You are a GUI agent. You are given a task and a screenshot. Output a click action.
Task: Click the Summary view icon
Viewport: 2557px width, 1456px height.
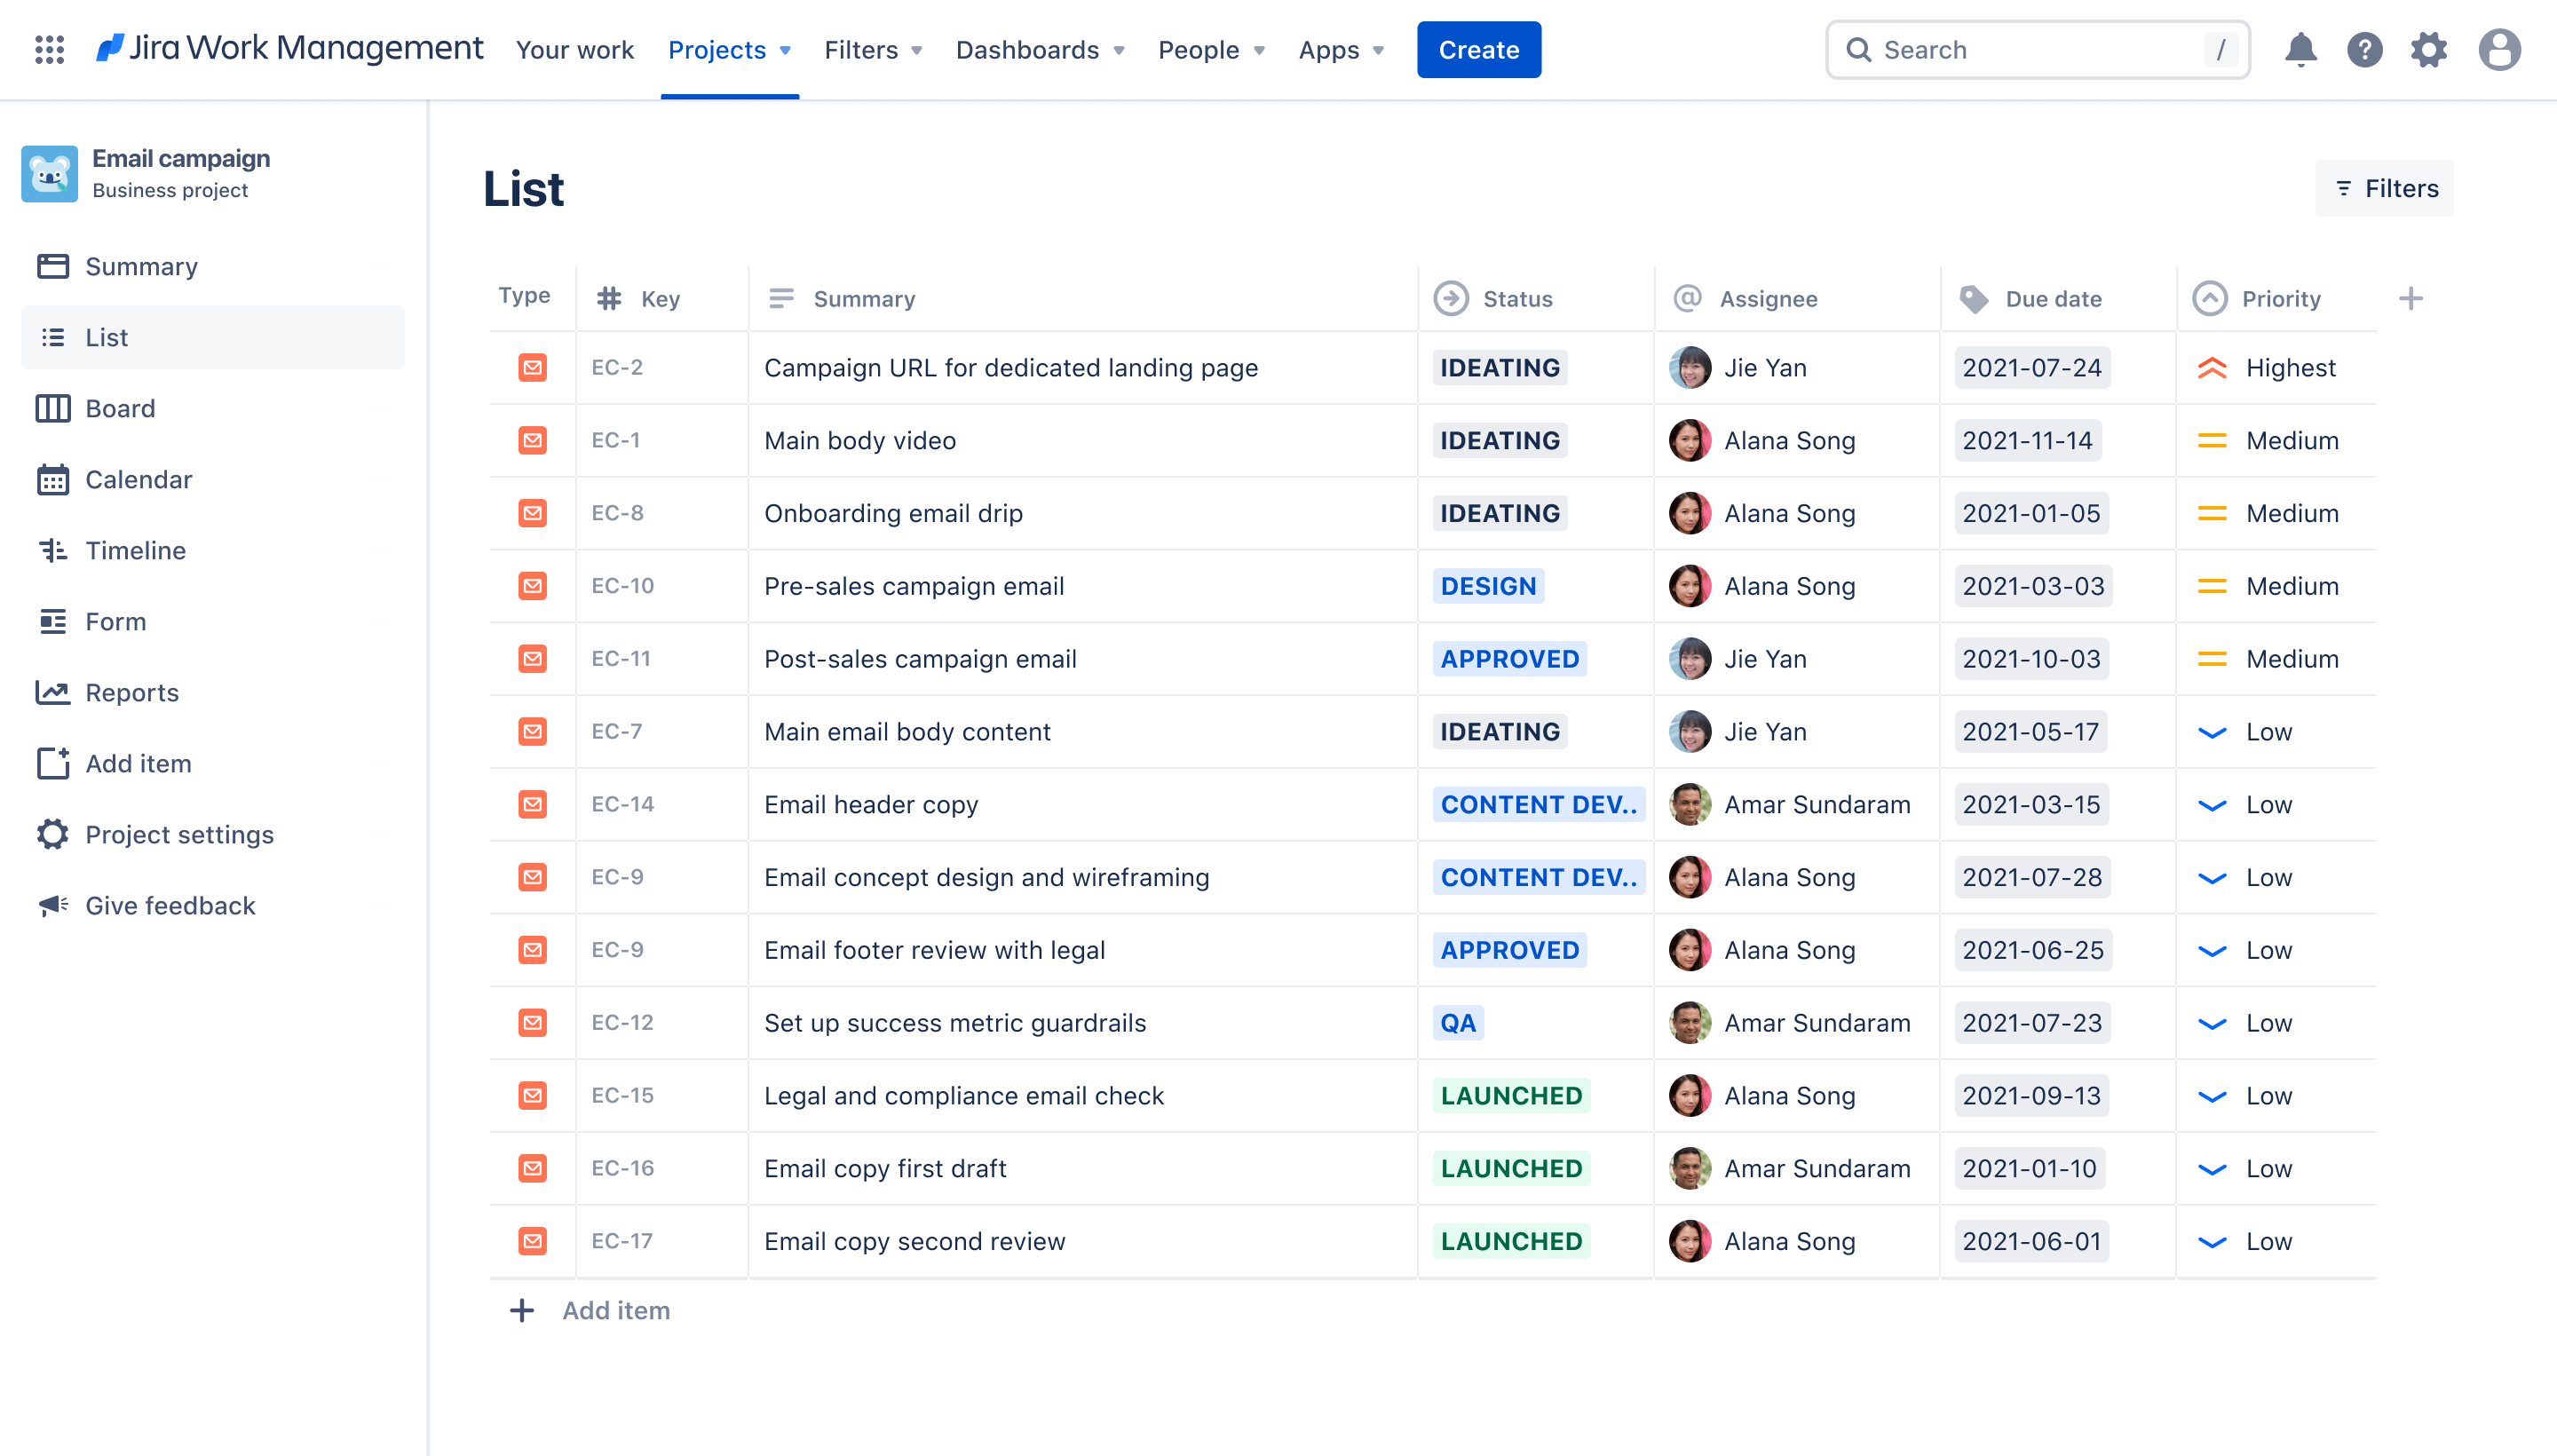(x=52, y=265)
